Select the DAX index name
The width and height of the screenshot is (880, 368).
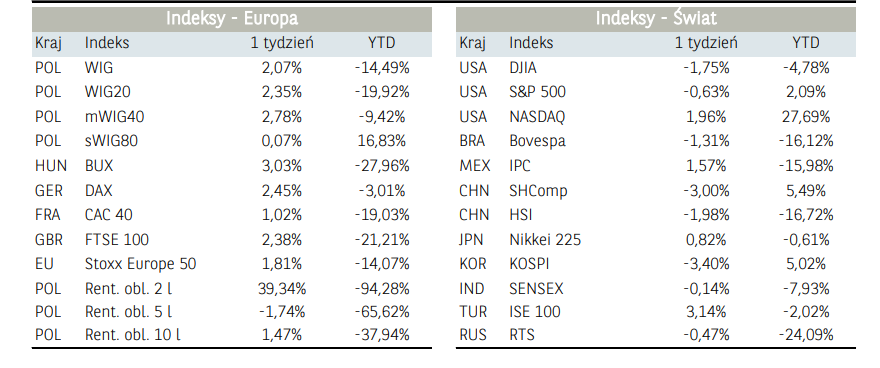(x=98, y=191)
